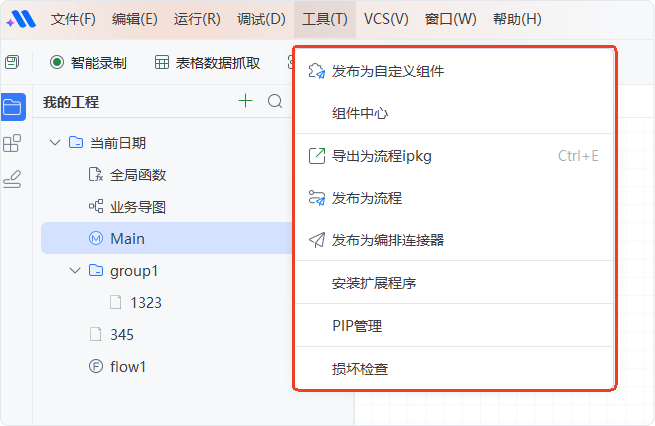Open the 业务导图 tree item
The image size is (655, 426).
[x=137, y=207]
